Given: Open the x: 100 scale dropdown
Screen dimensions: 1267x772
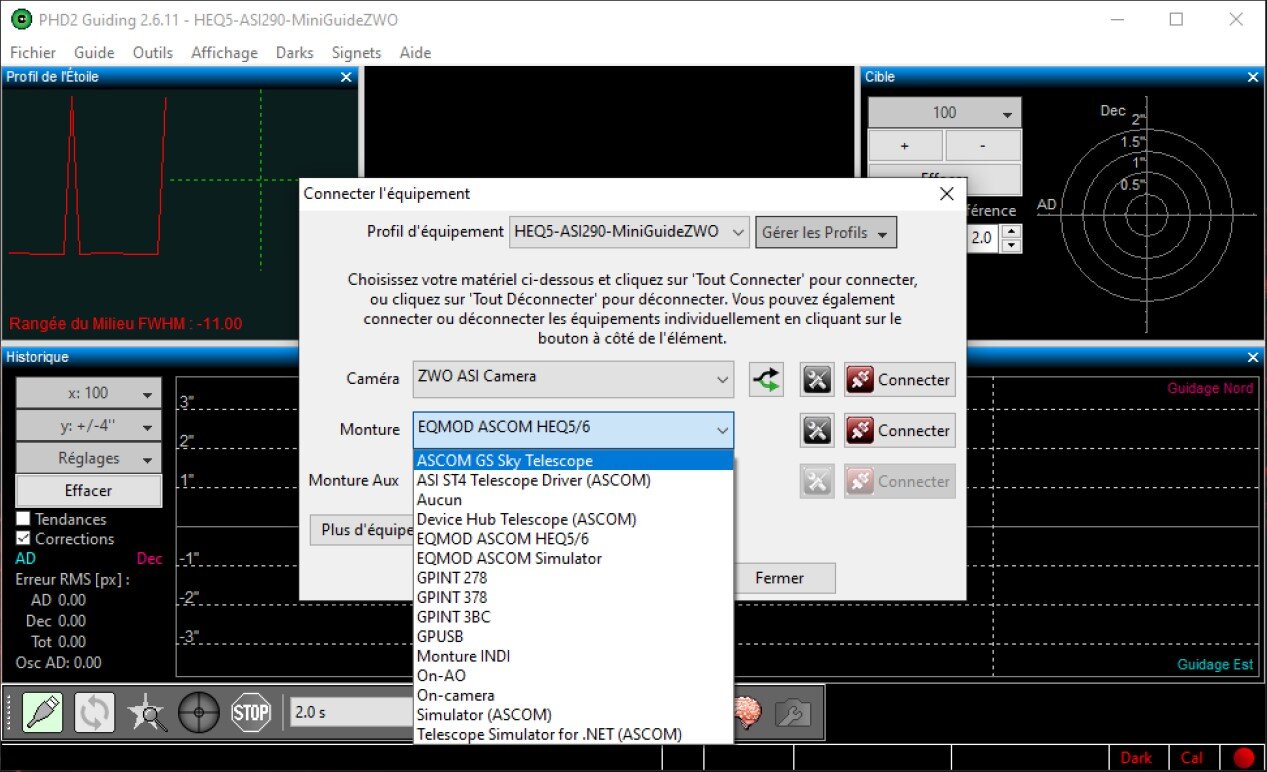Looking at the screenshot, I should 88,393.
